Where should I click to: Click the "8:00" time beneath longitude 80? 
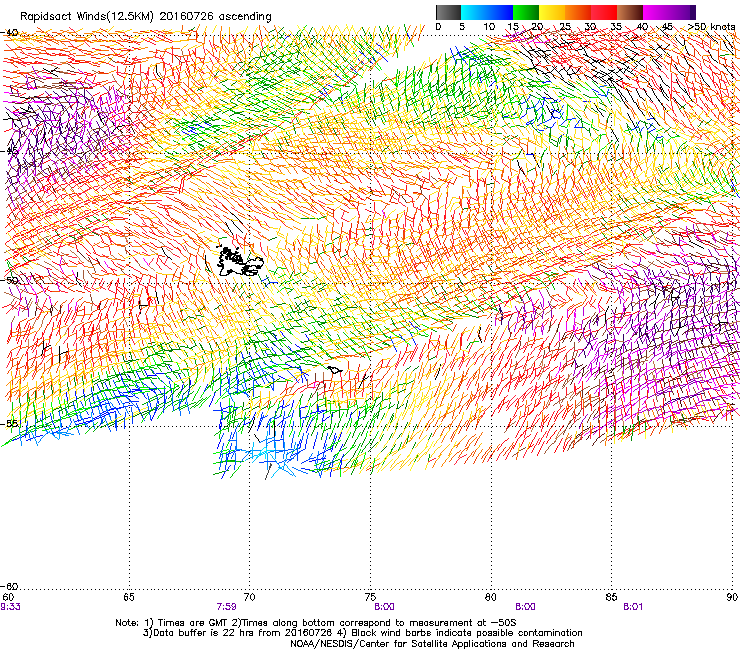coord(525,607)
